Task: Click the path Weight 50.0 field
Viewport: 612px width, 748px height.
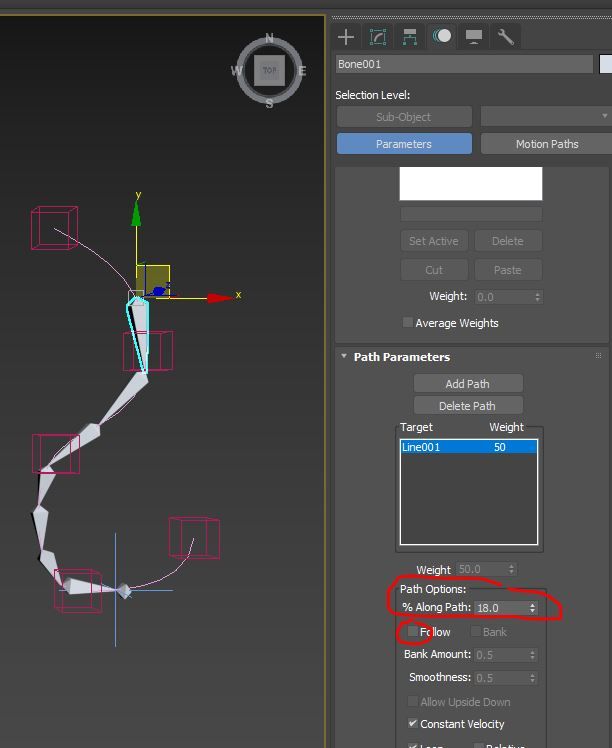Action: 481,569
